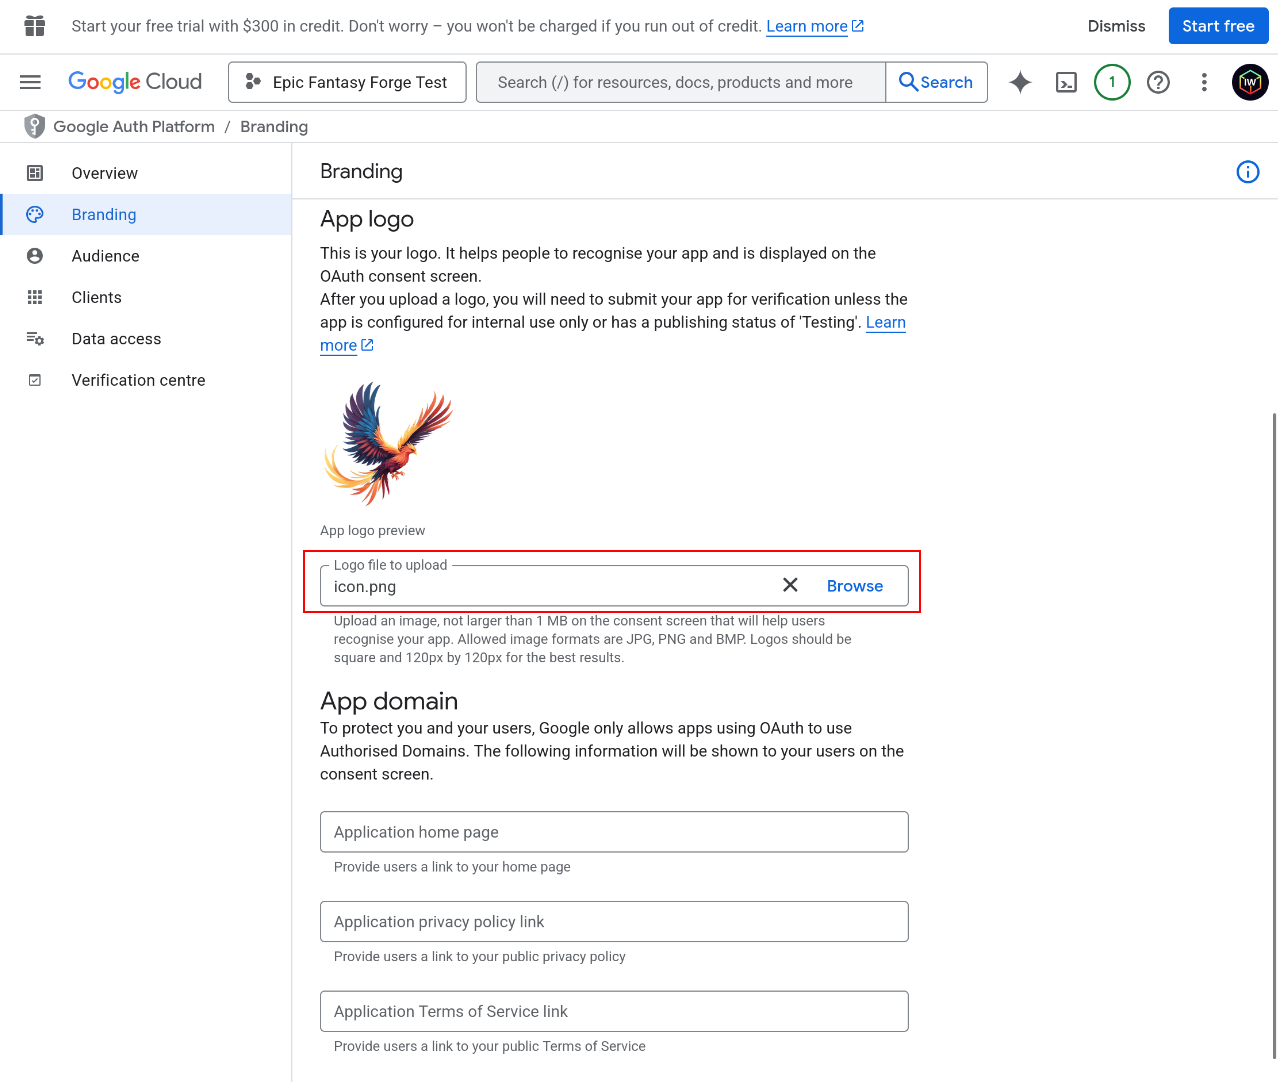Open the Branding info icon

1247,172
